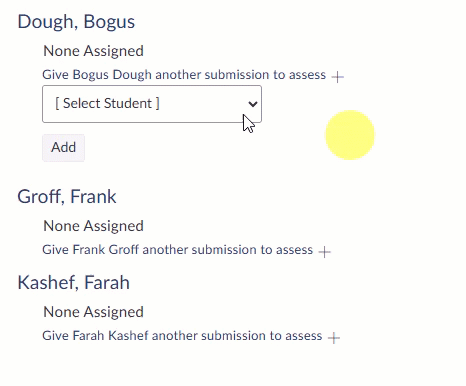Click the [ Select Student ] placeholder text

(107, 103)
